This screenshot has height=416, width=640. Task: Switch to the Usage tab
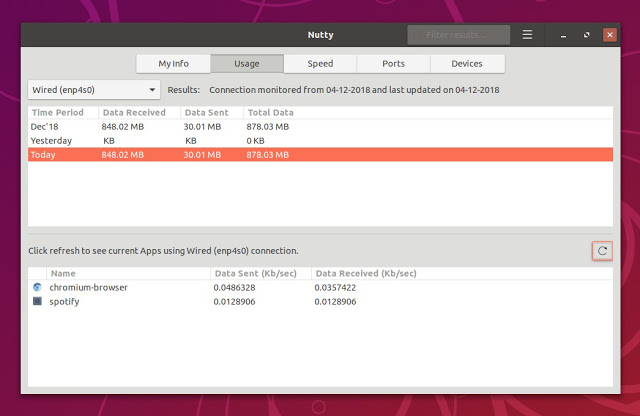pyautogui.click(x=247, y=64)
